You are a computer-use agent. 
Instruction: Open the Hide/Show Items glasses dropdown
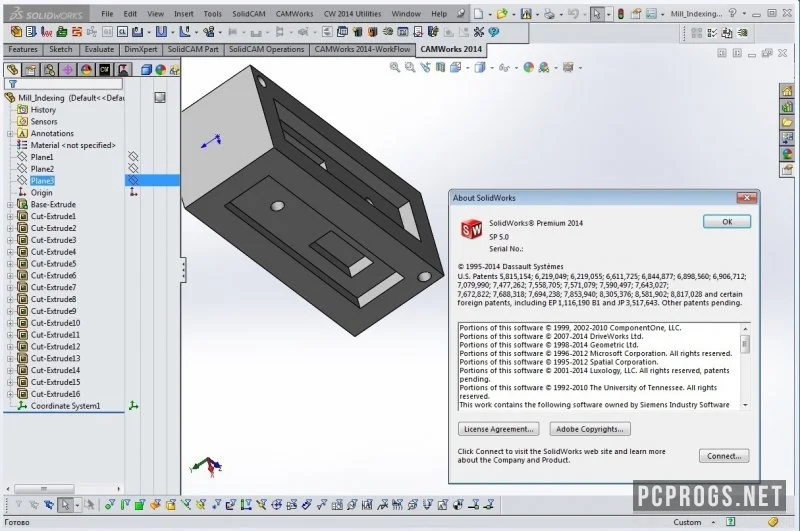click(x=515, y=68)
